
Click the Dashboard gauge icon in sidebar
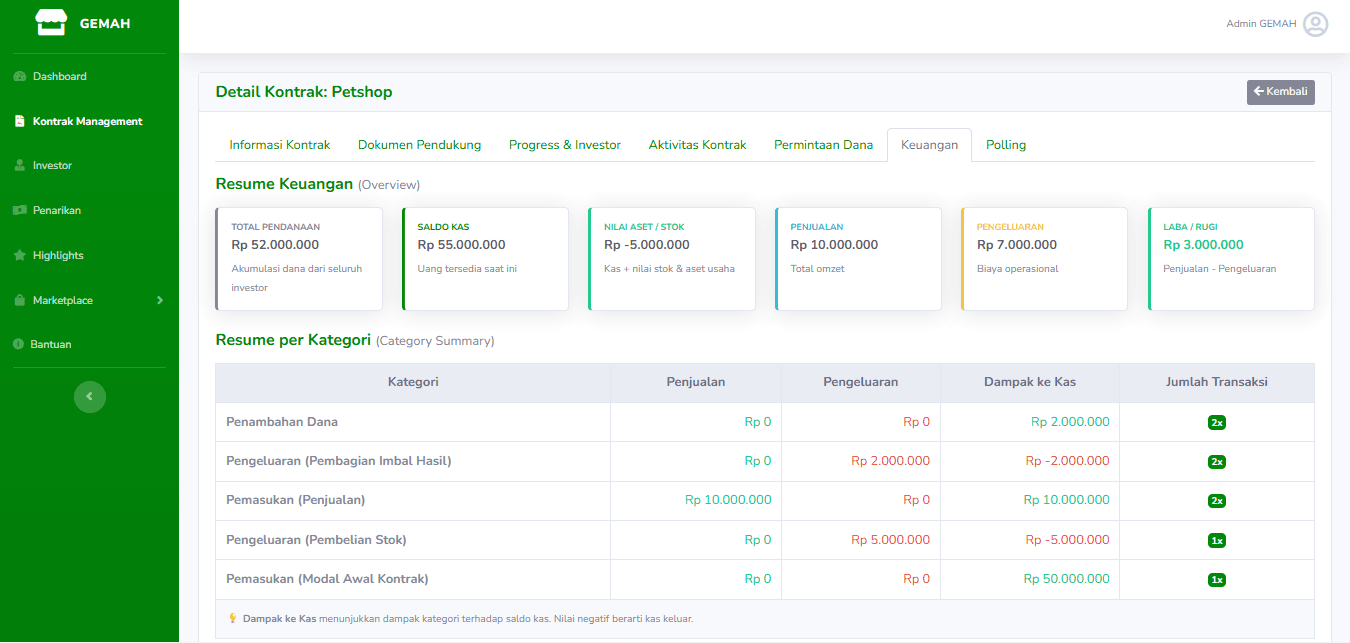(19, 77)
